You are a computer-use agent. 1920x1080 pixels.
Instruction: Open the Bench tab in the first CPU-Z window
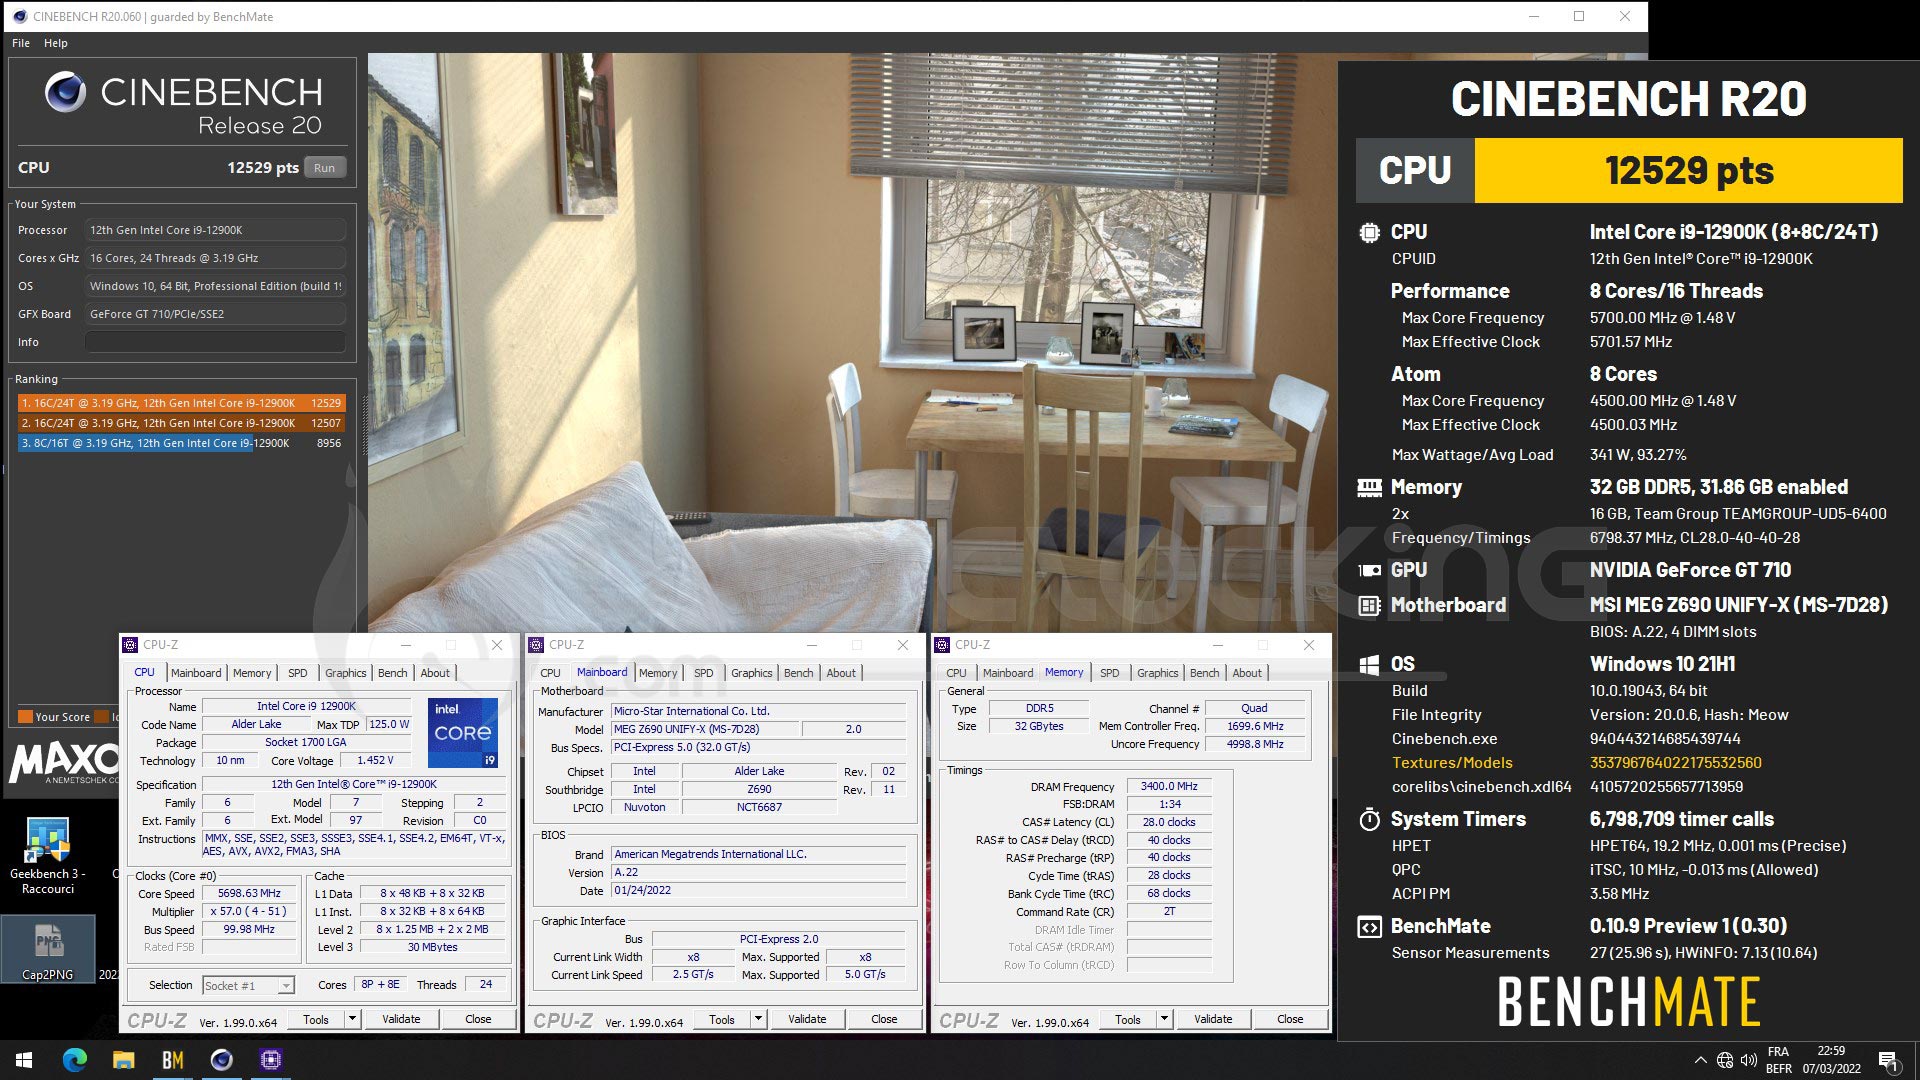coord(393,673)
